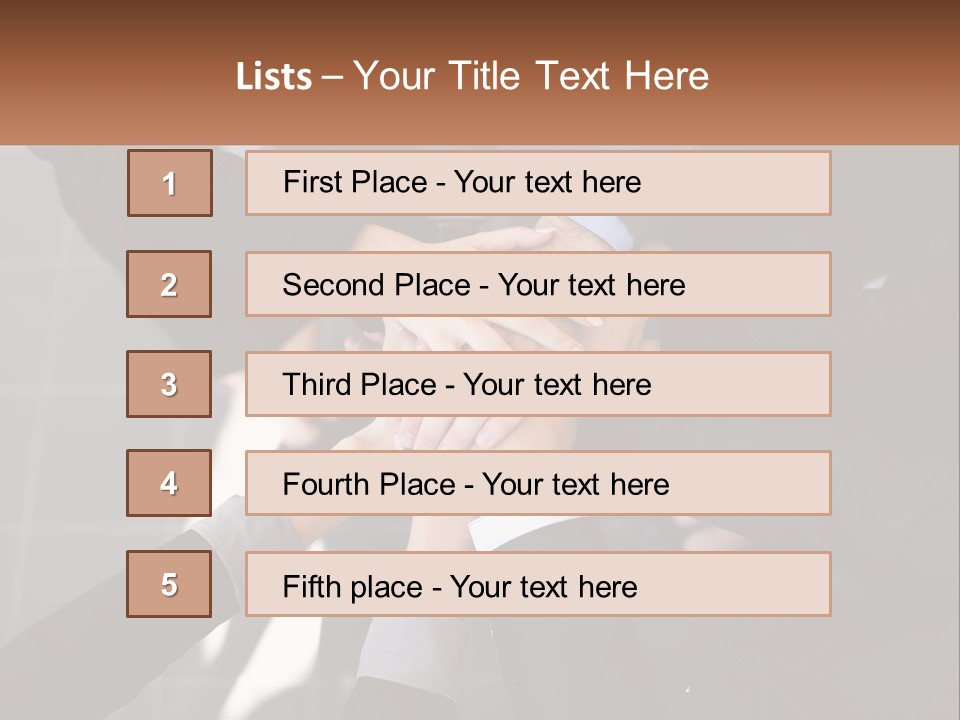
Task: Click 'Your text here' in Fifth place row
Action: [543, 586]
